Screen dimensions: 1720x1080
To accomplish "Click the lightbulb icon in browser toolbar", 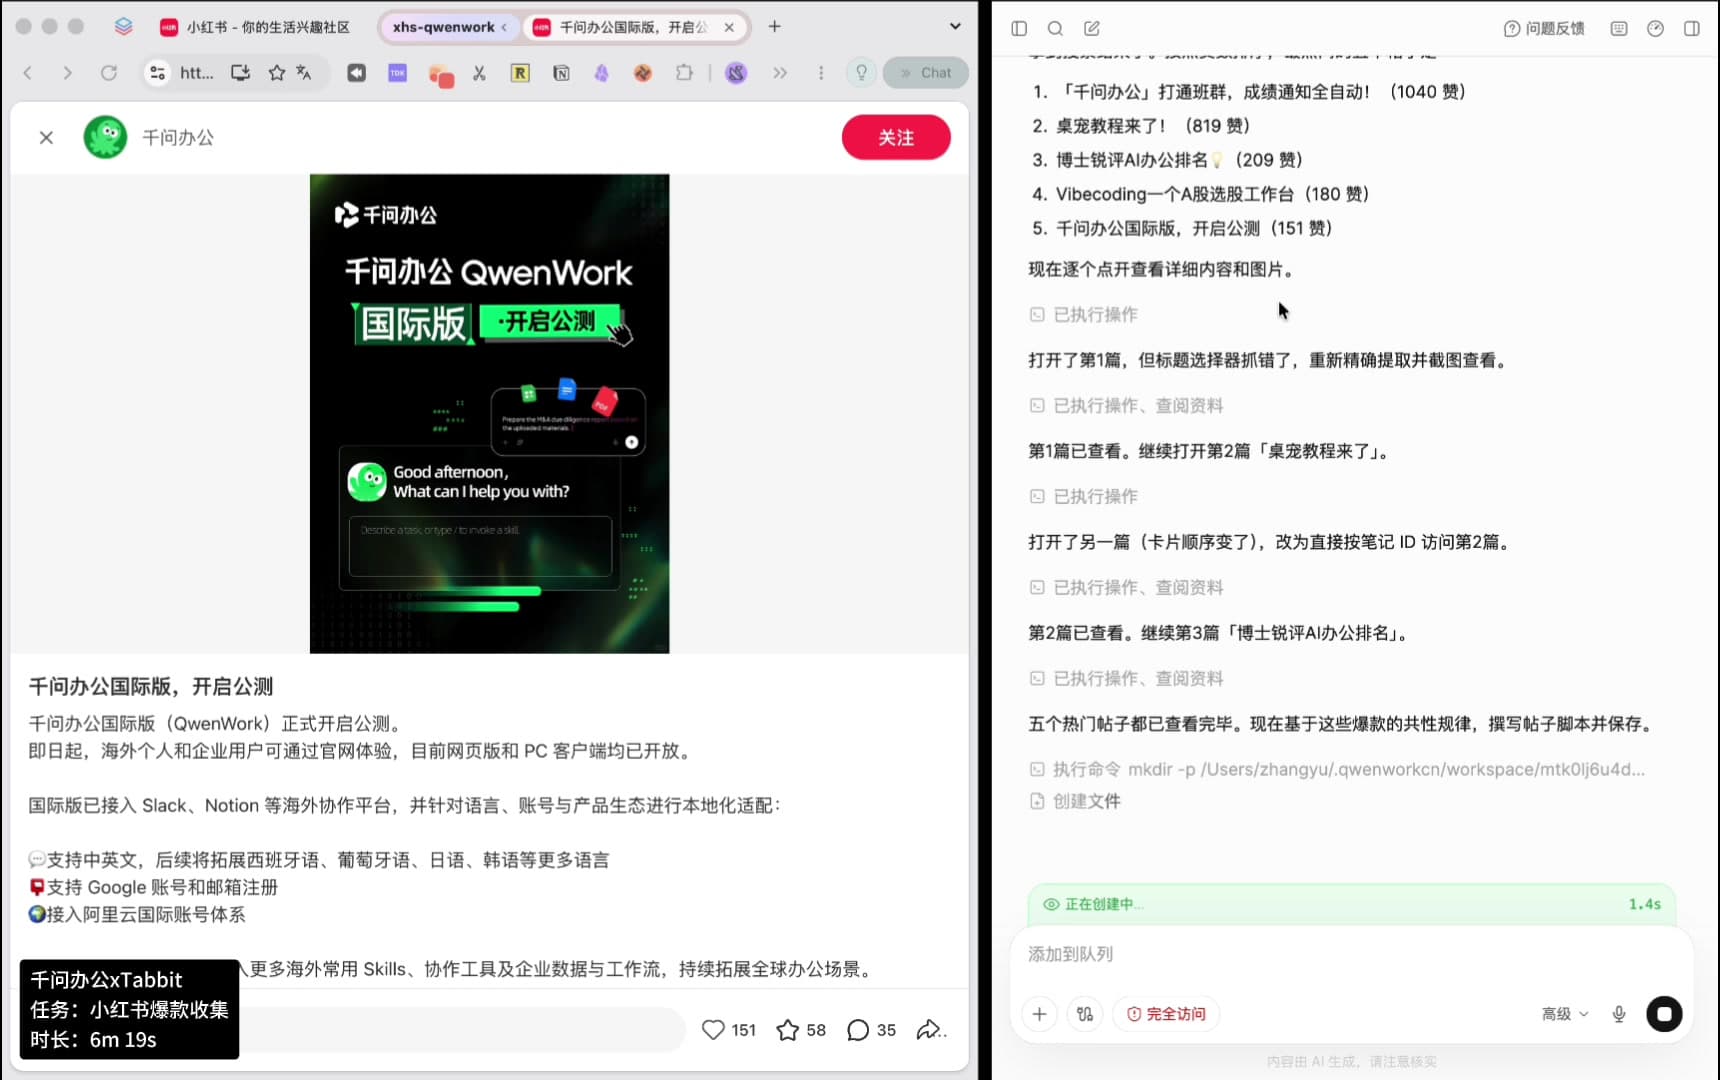I will click(x=861, y=73).
